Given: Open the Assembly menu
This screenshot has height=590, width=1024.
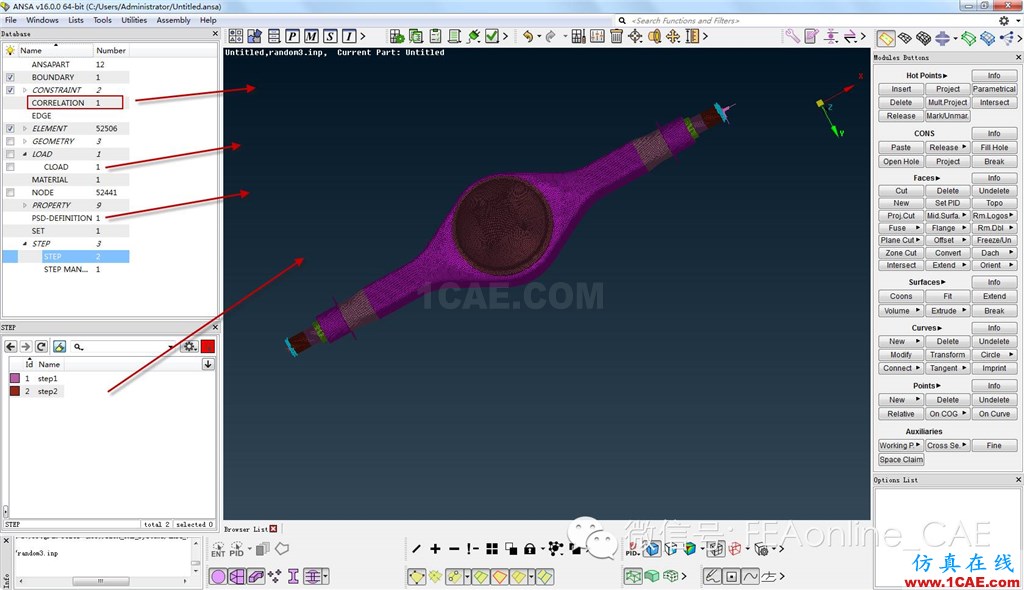Looking at the screenshot, I should [173, 20].
